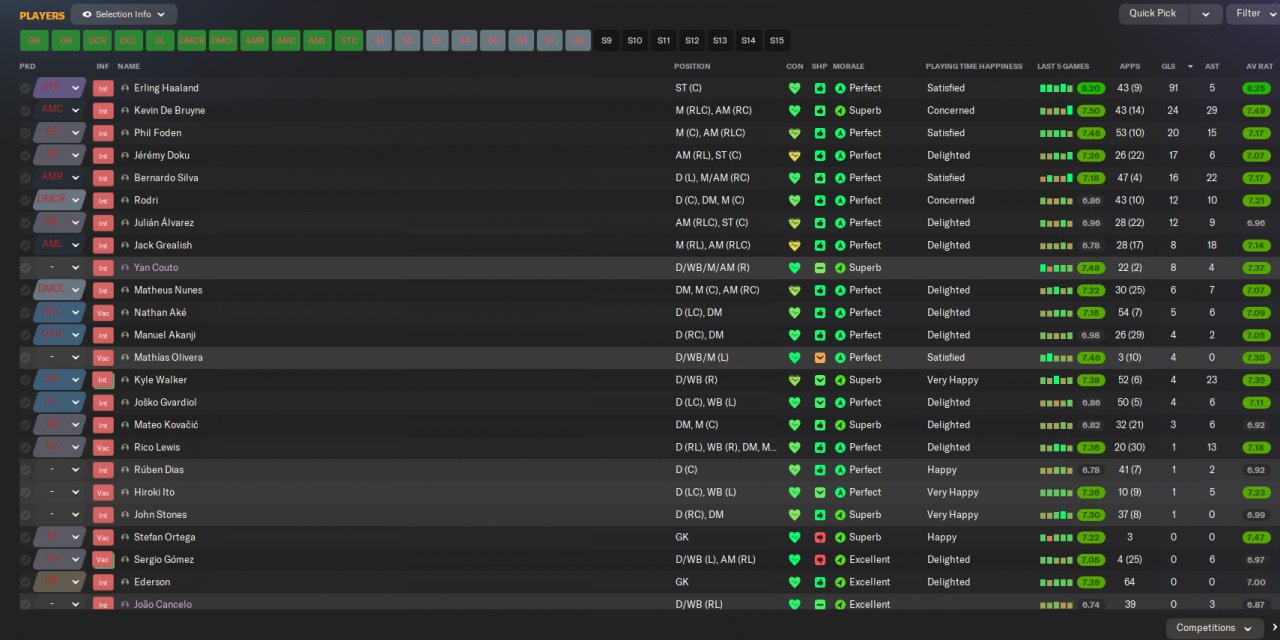The width and height of the screenshot is (1280, 640).
Task: Click the Vac info badge for Nathan Aké
Action: 103,312
